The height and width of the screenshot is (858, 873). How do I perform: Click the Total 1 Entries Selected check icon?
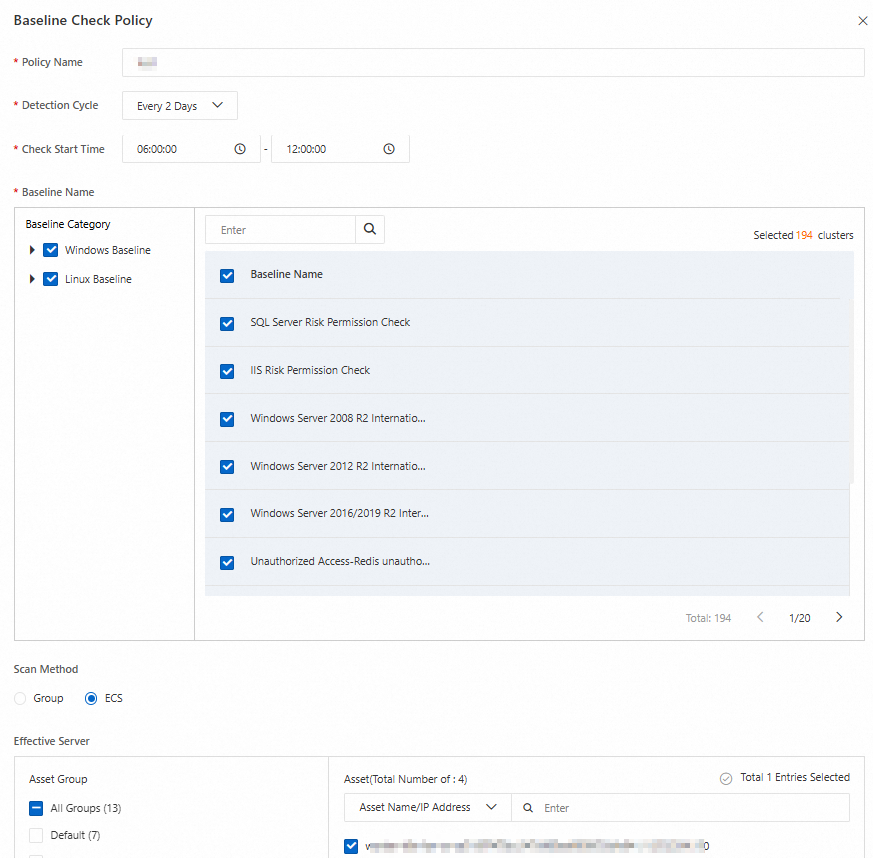coord(726,778)
